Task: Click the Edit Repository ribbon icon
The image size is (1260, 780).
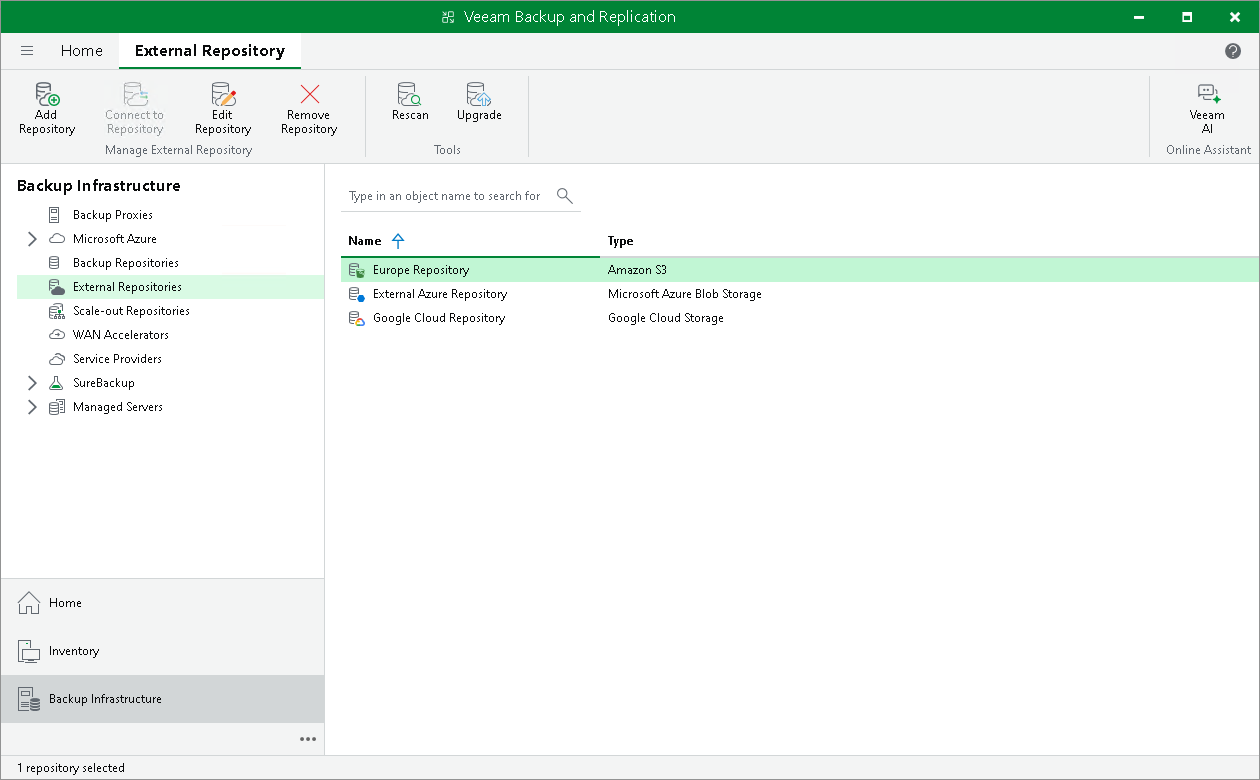Action: [223, 94]
